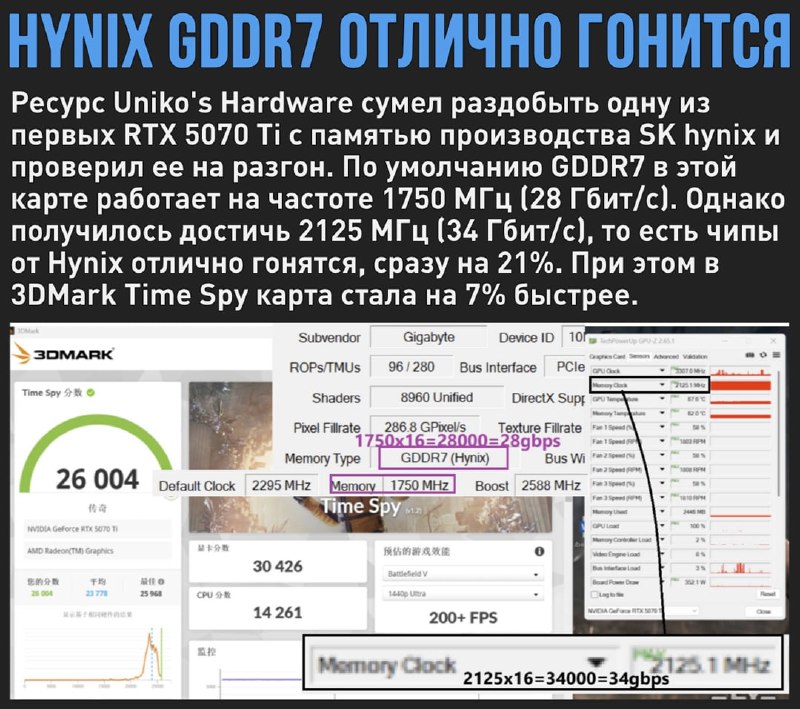Image resolution: width=800 pixels, height=709 pixels.
Task: Click the 200+ FPS estimate
Action: [x=463, y=618]
